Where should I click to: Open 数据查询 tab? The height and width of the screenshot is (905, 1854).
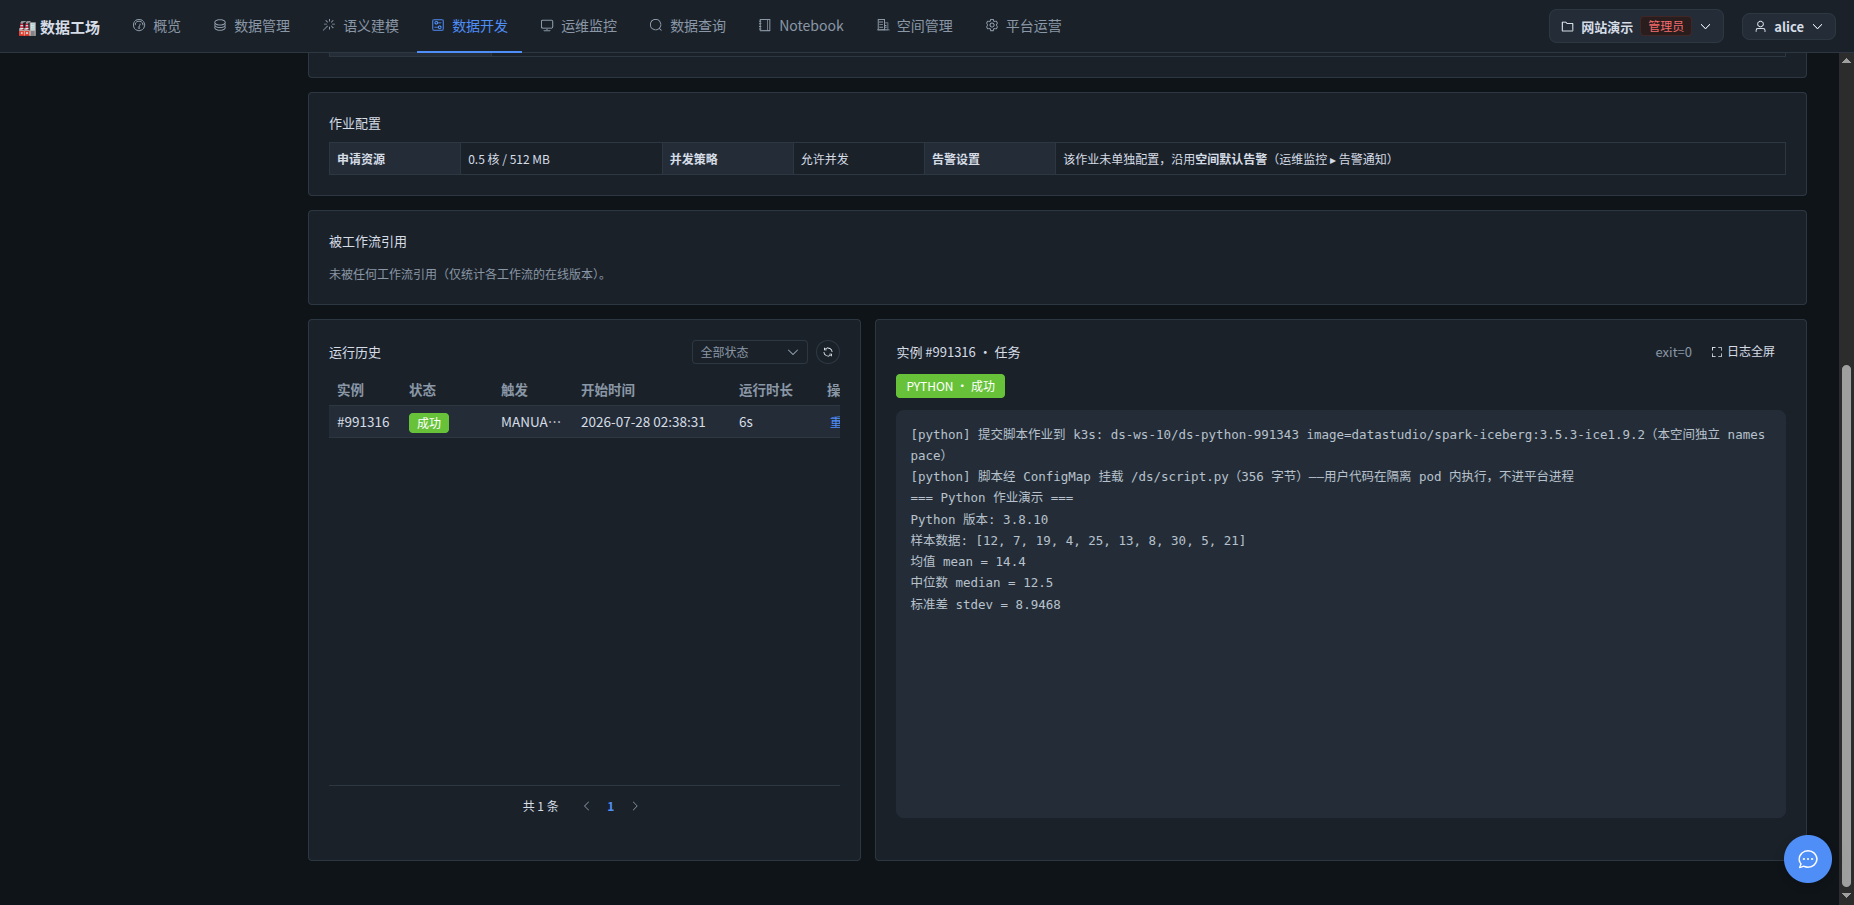[688, 26]
